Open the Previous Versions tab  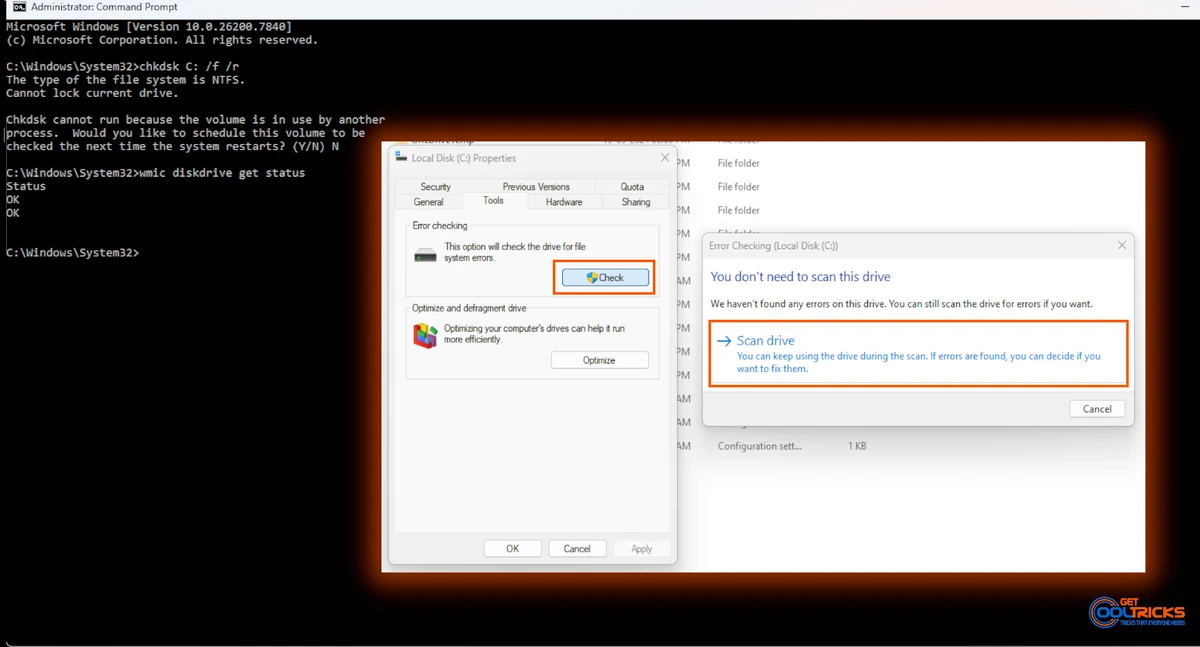click(536, 187)
